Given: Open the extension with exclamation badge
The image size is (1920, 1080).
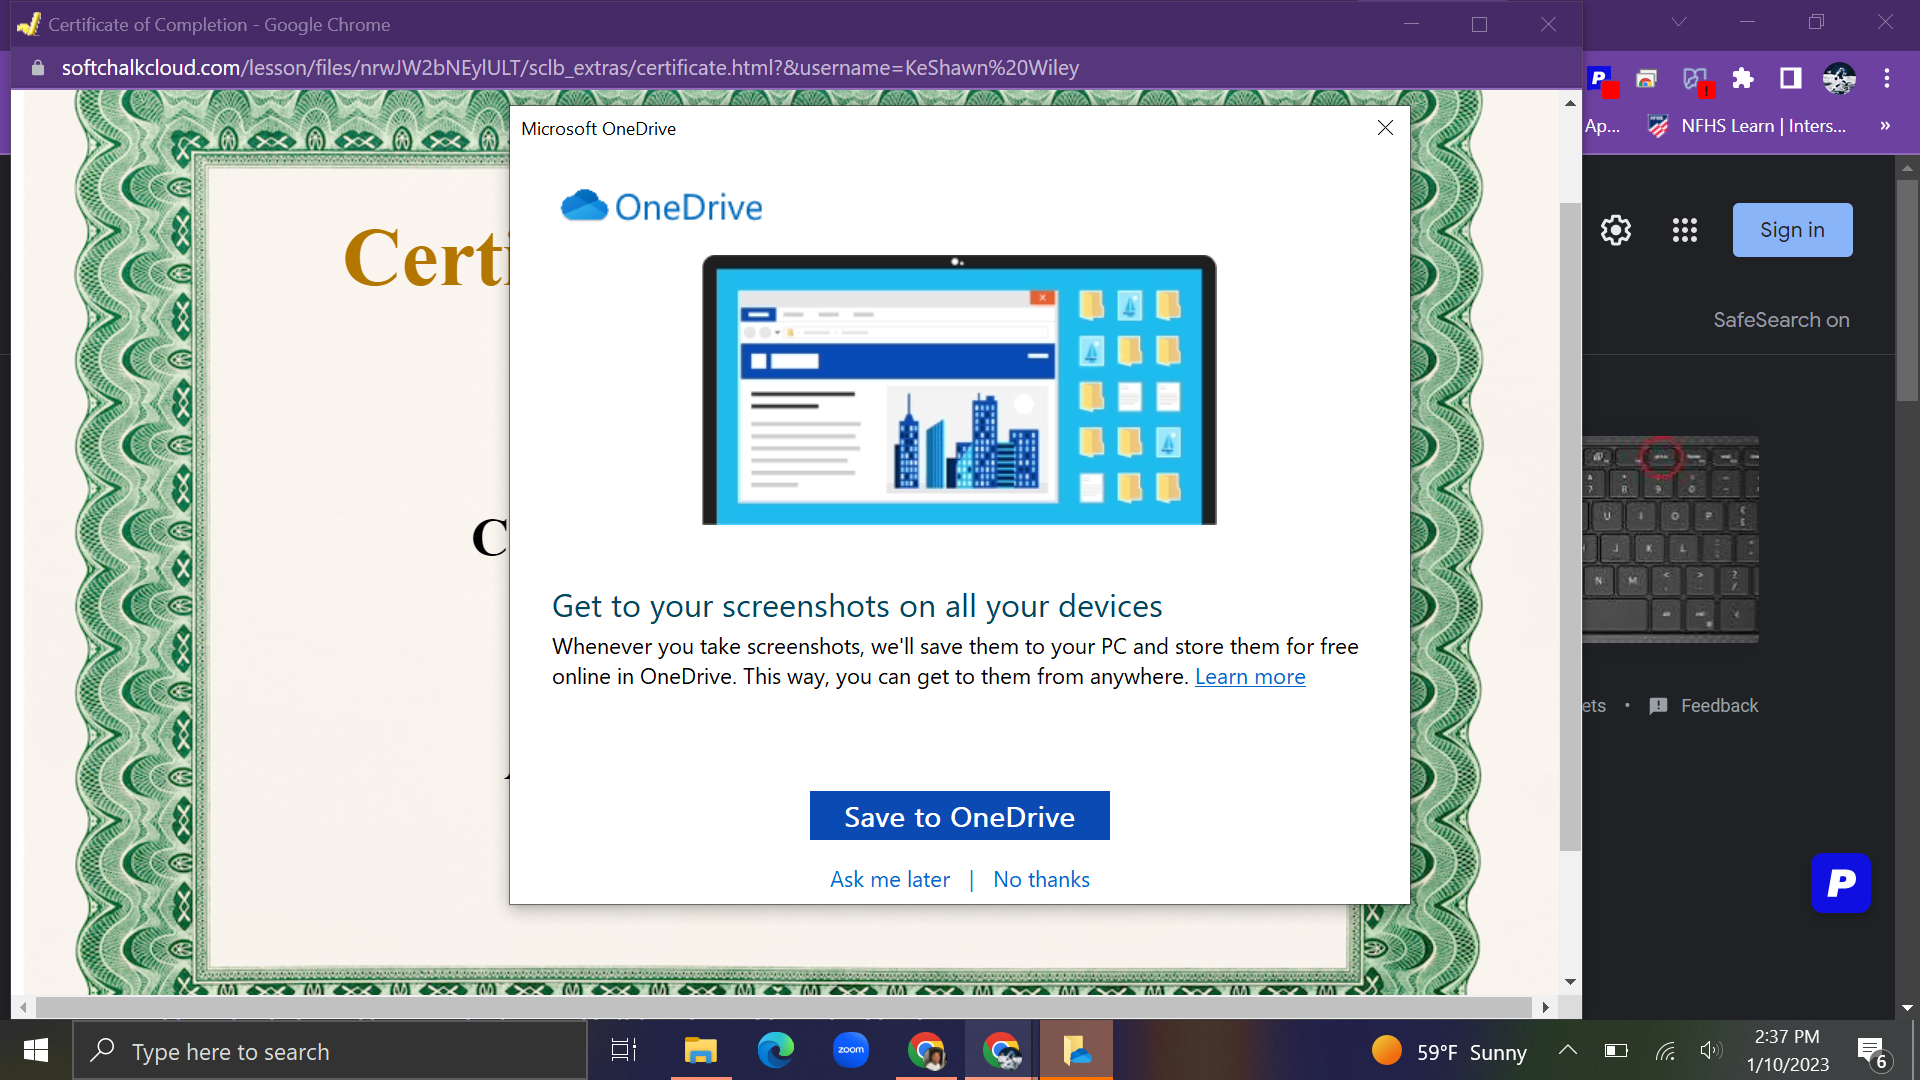Looking at the screenshot, I should coord(1697,80).
